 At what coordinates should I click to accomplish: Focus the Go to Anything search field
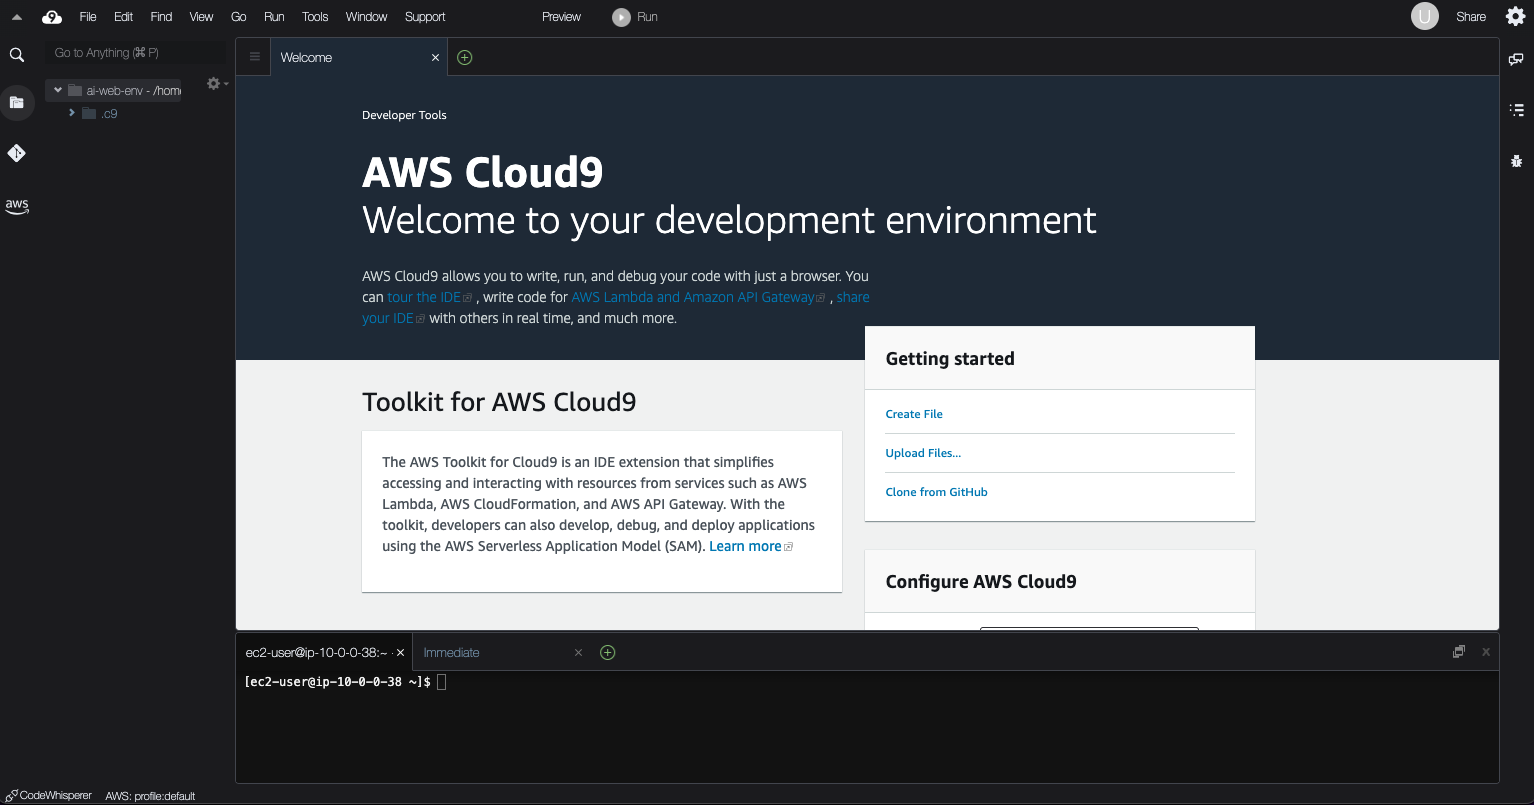click(x=135, y=53)
